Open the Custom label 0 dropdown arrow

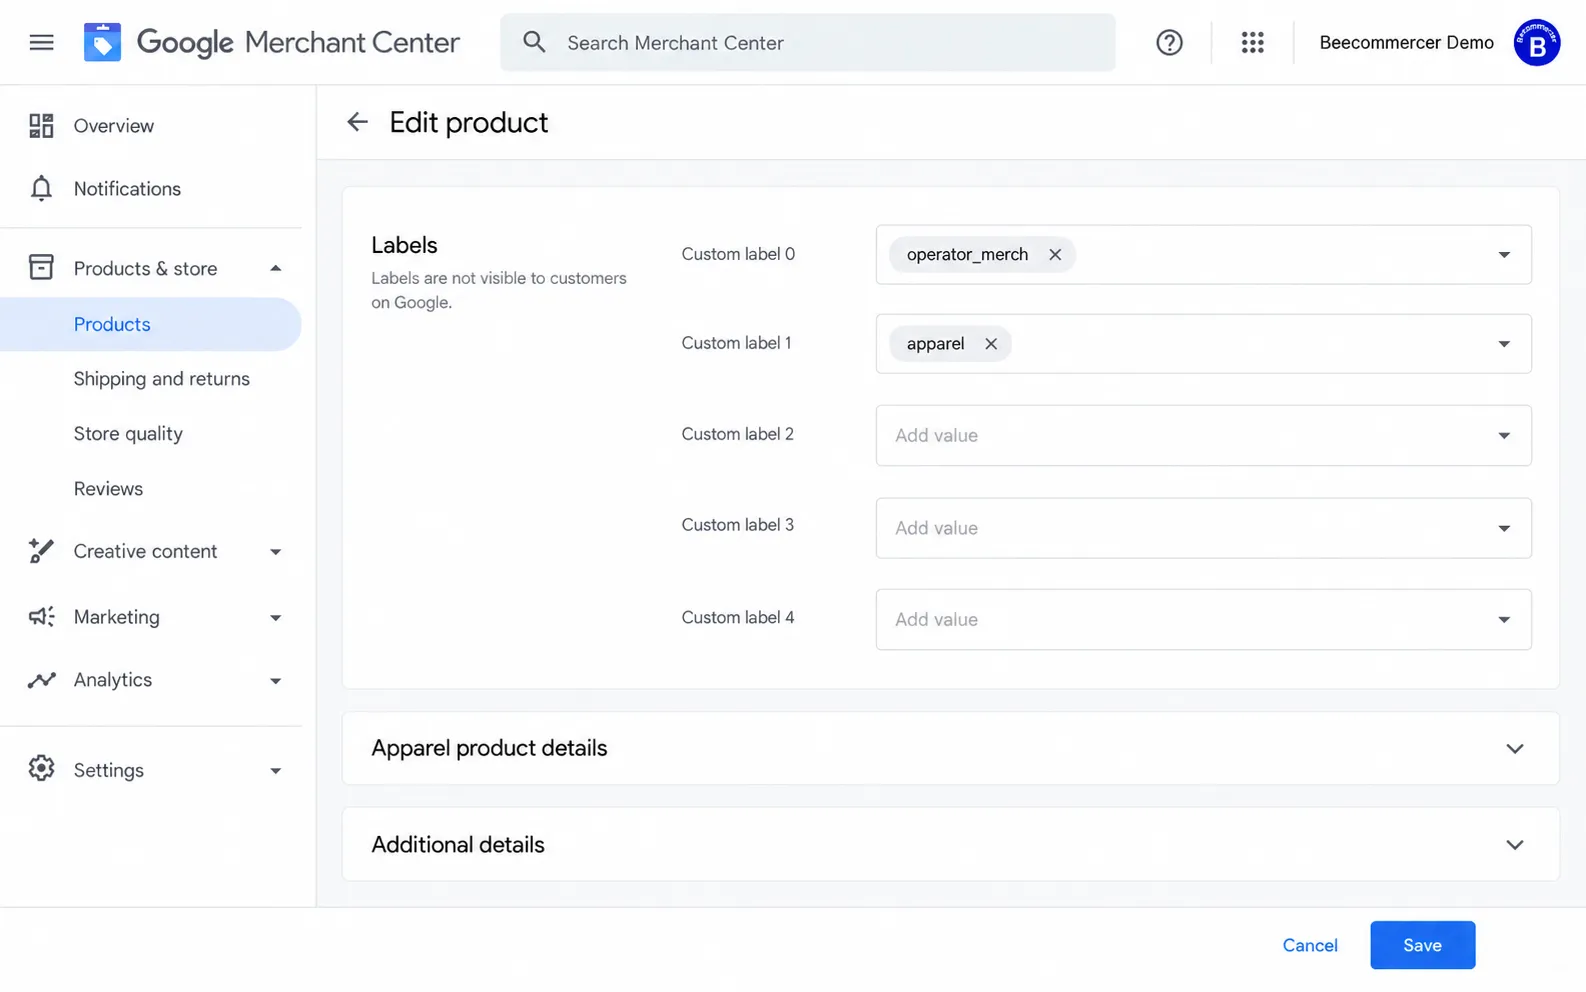1504,255
